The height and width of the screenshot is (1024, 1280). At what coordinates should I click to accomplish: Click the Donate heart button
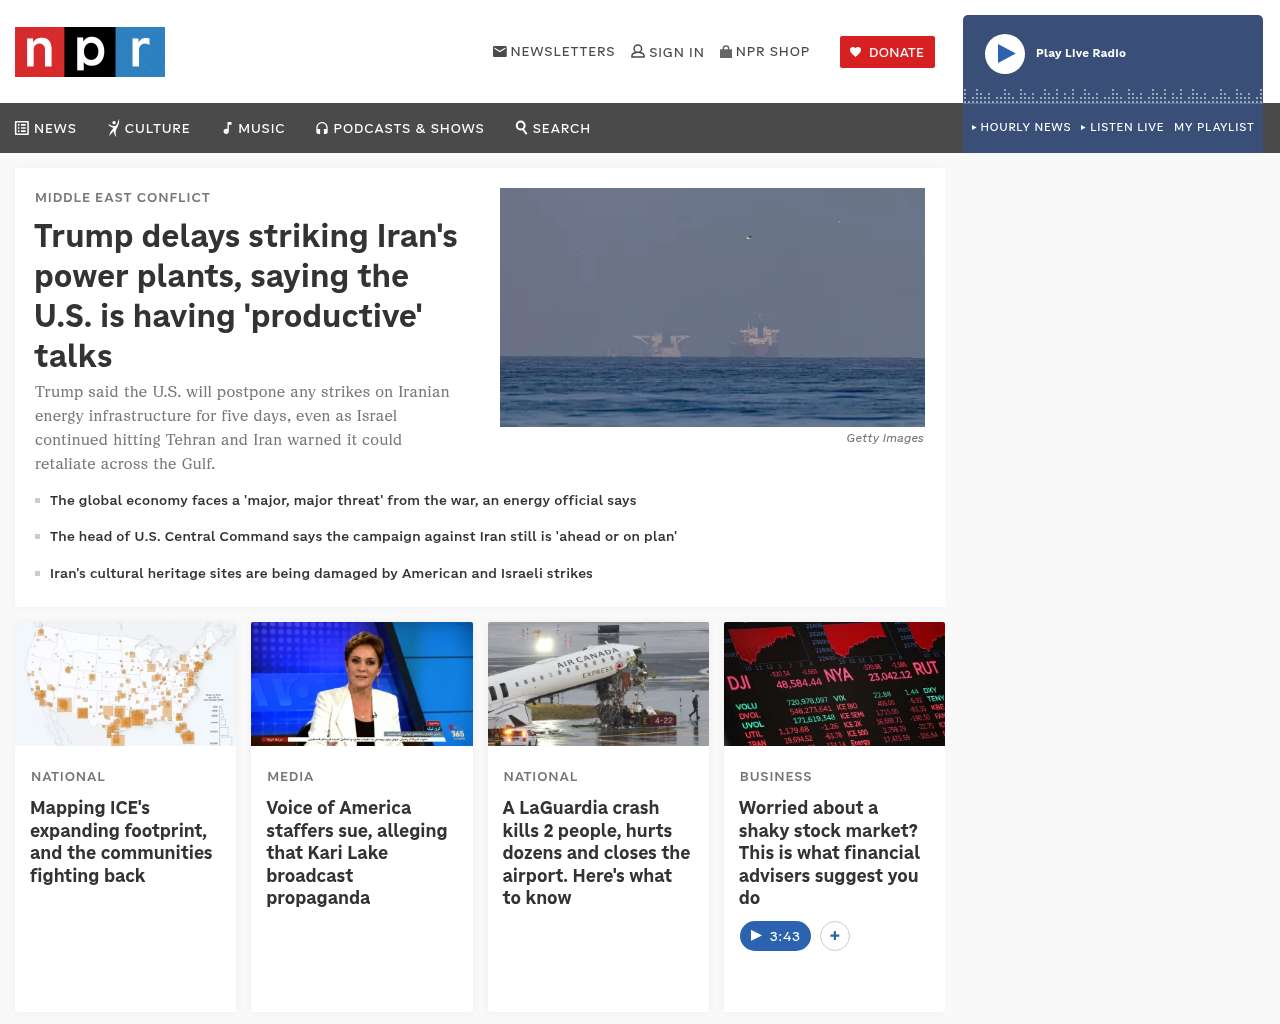tap(887, 52)
